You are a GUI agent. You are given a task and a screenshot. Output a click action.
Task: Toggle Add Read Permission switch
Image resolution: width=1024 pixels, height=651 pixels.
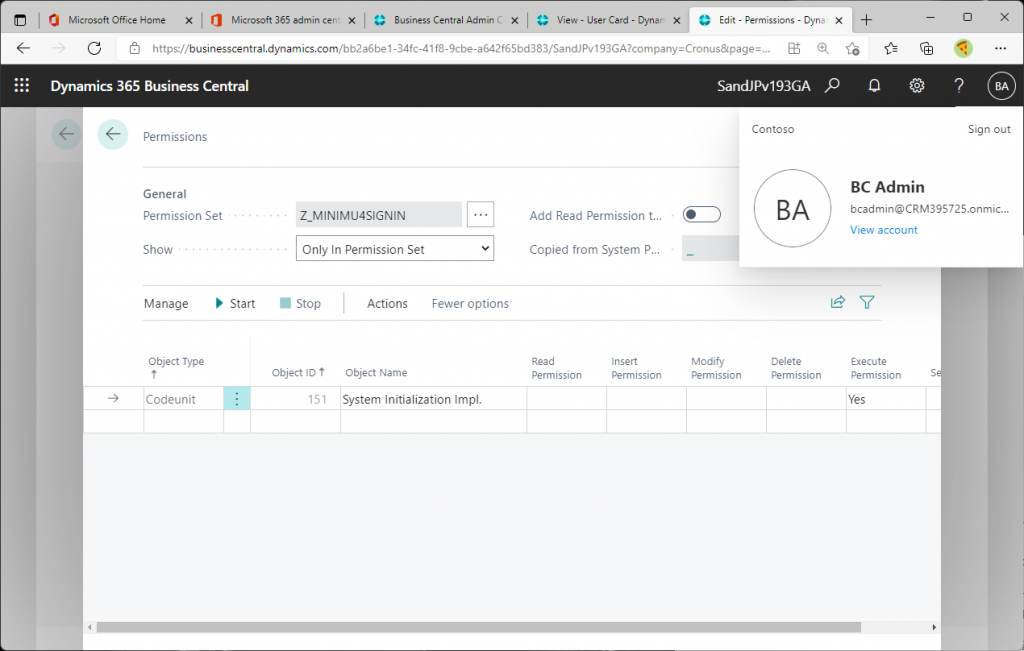click(701, 214)
